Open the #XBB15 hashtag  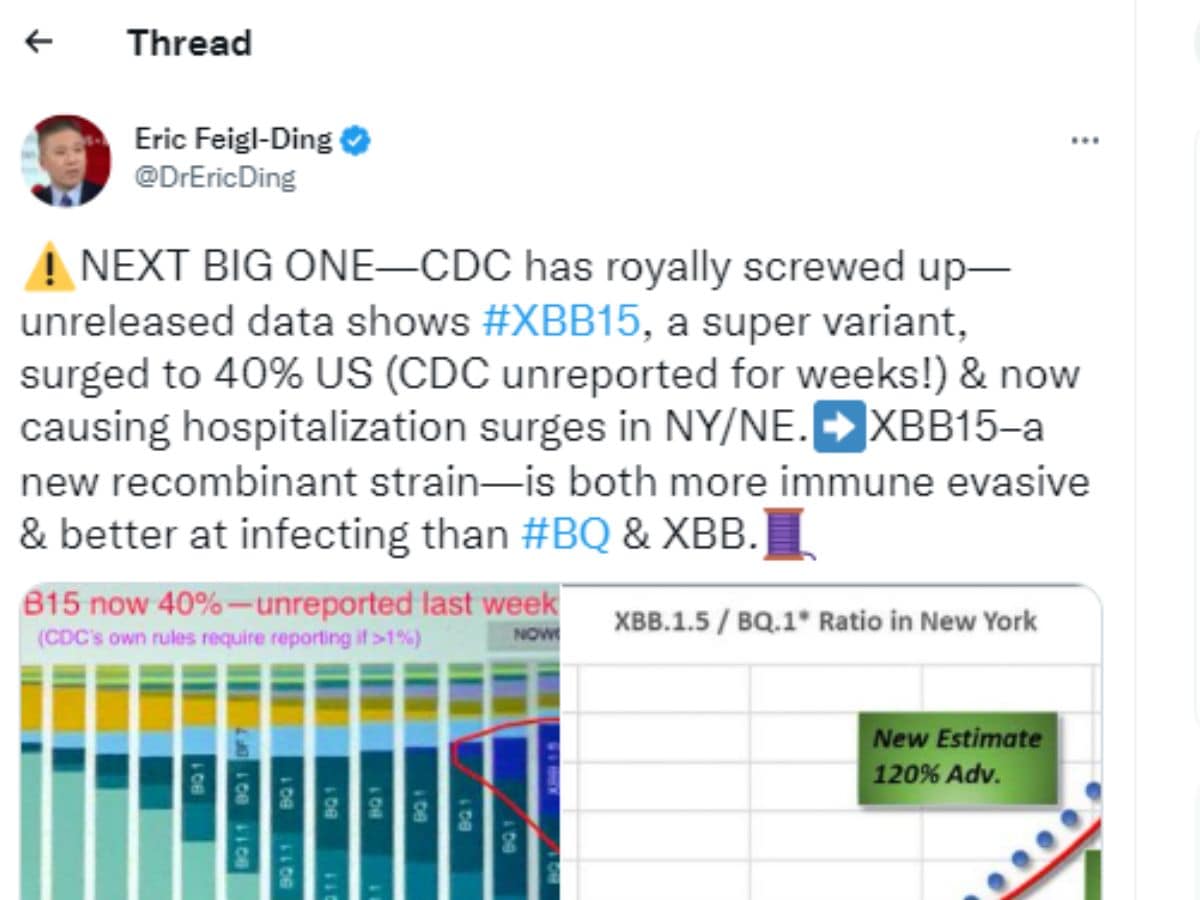coord(560,321)
